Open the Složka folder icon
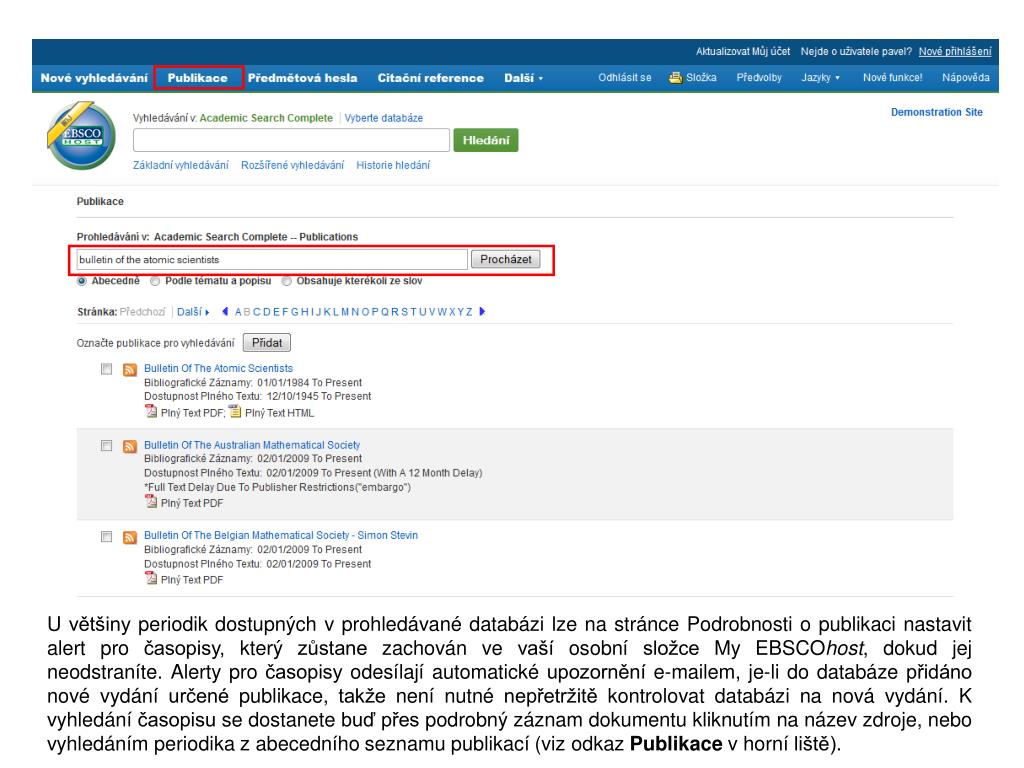 click(675, 78)
